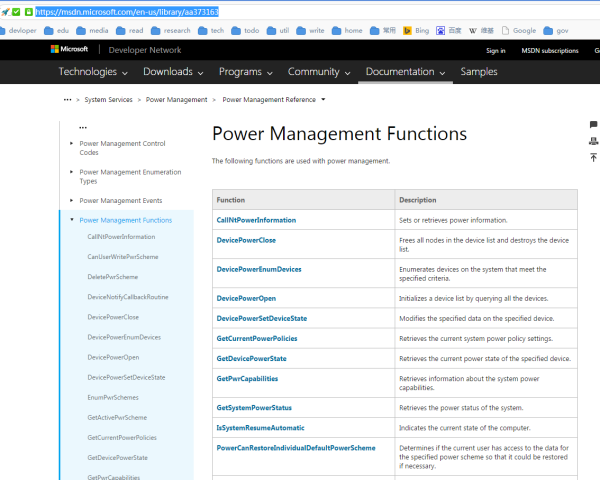The height and width of the screenshot is (480, 600).
Task: Go to Developer Network home
Action: pos(145,50)
